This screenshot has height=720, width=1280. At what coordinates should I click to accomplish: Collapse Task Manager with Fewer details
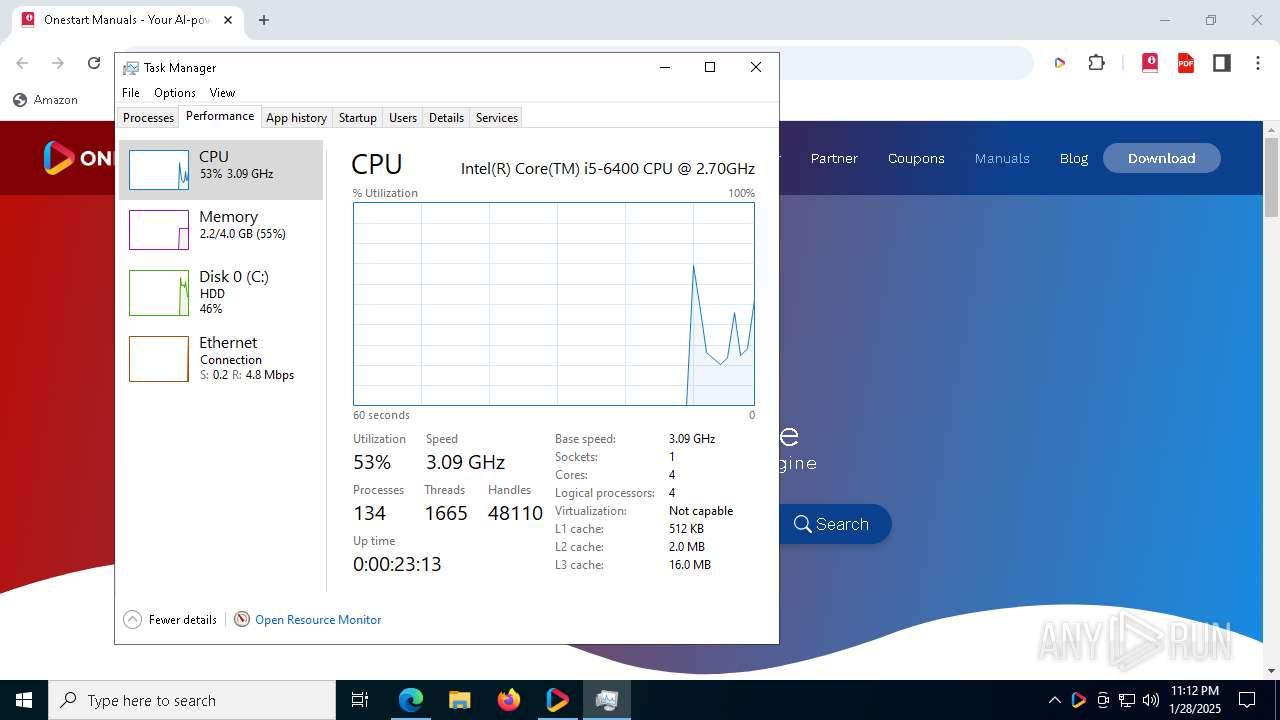coord(170,620)
